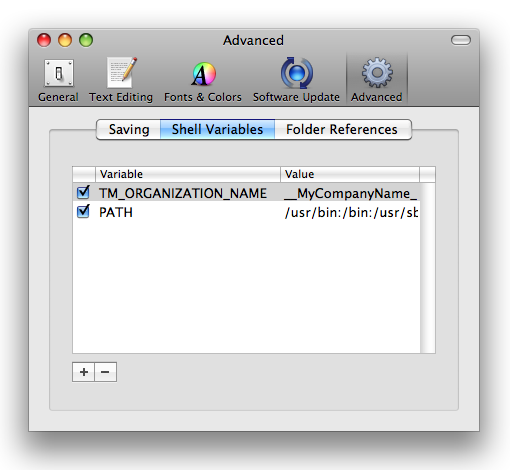Select the TM_ORGANIZATION_NAME row name

point(183,193)
